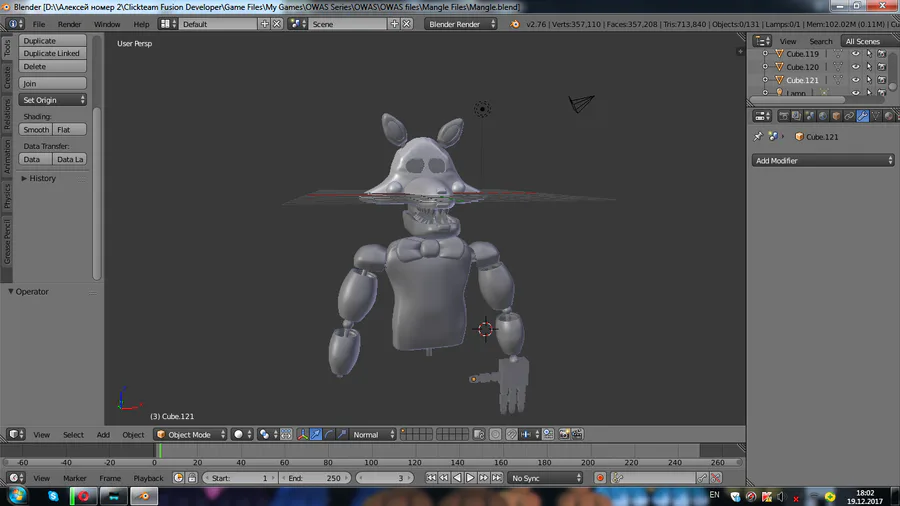This screenshot has height=506, width=900.
Task: Open the Material properties tab
Action: (889, 116)
